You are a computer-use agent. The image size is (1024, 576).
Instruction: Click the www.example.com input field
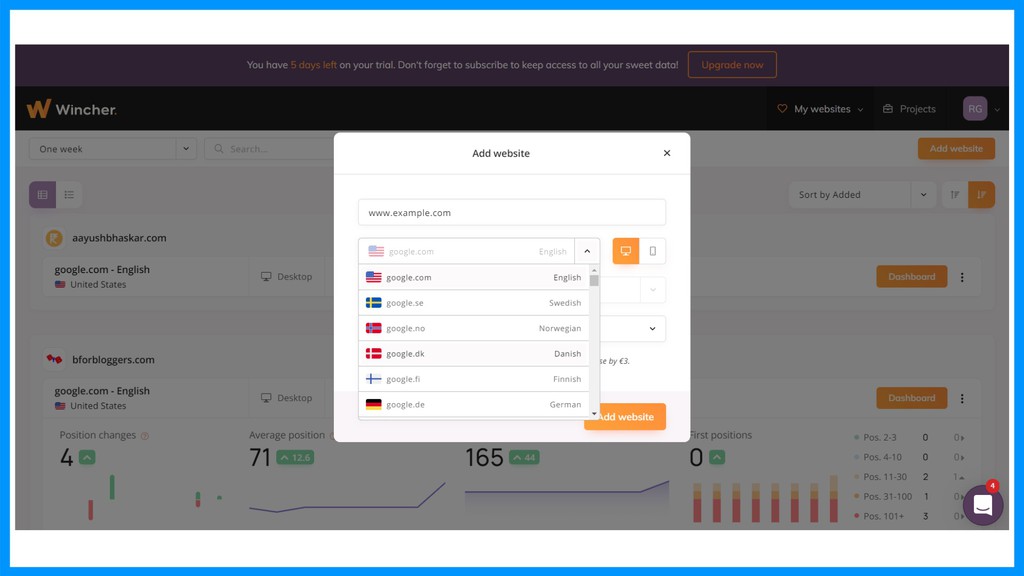click(511, 212)
